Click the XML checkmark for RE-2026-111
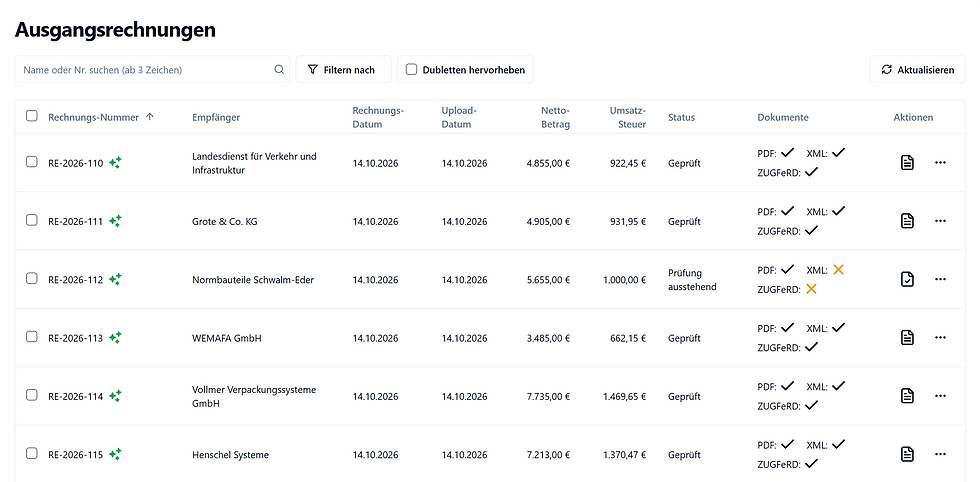980x482 pixels. point(838,211)
